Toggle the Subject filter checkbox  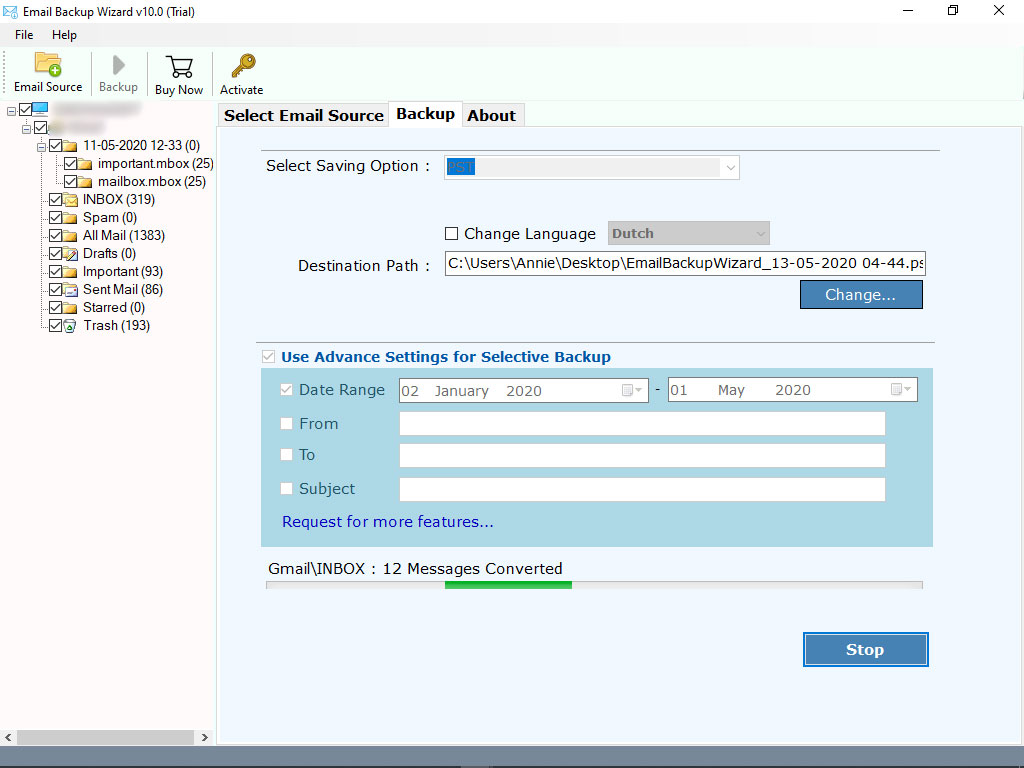coord(287,489)
